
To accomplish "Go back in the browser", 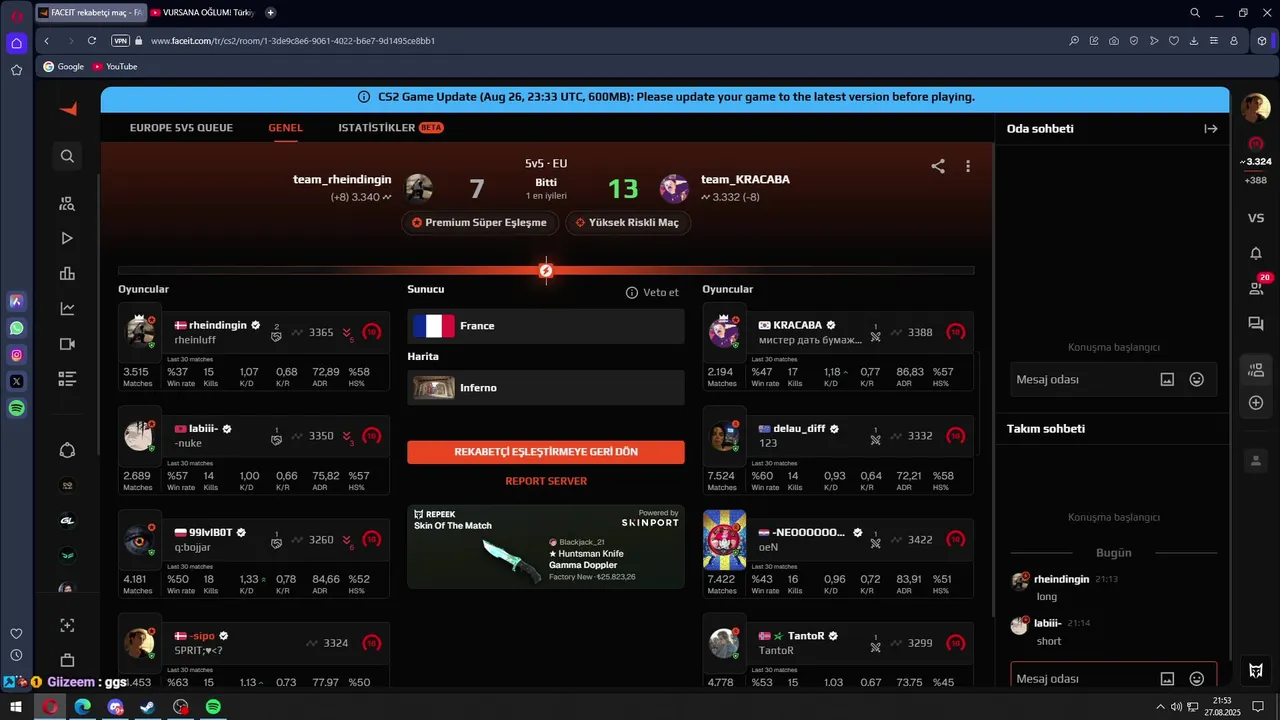I will coord(47,41).
